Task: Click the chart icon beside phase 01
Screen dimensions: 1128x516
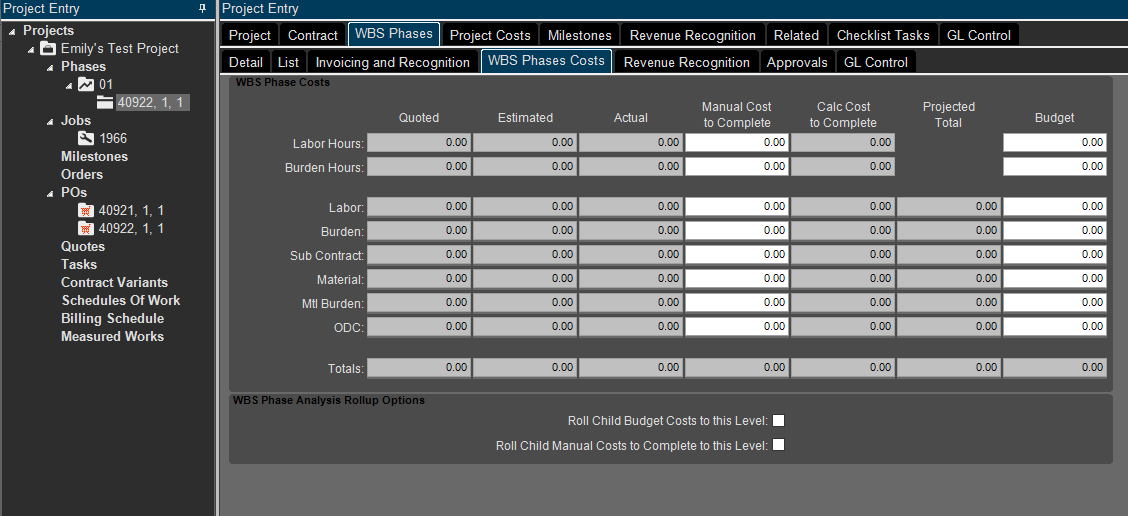Action: coord(86,85)
